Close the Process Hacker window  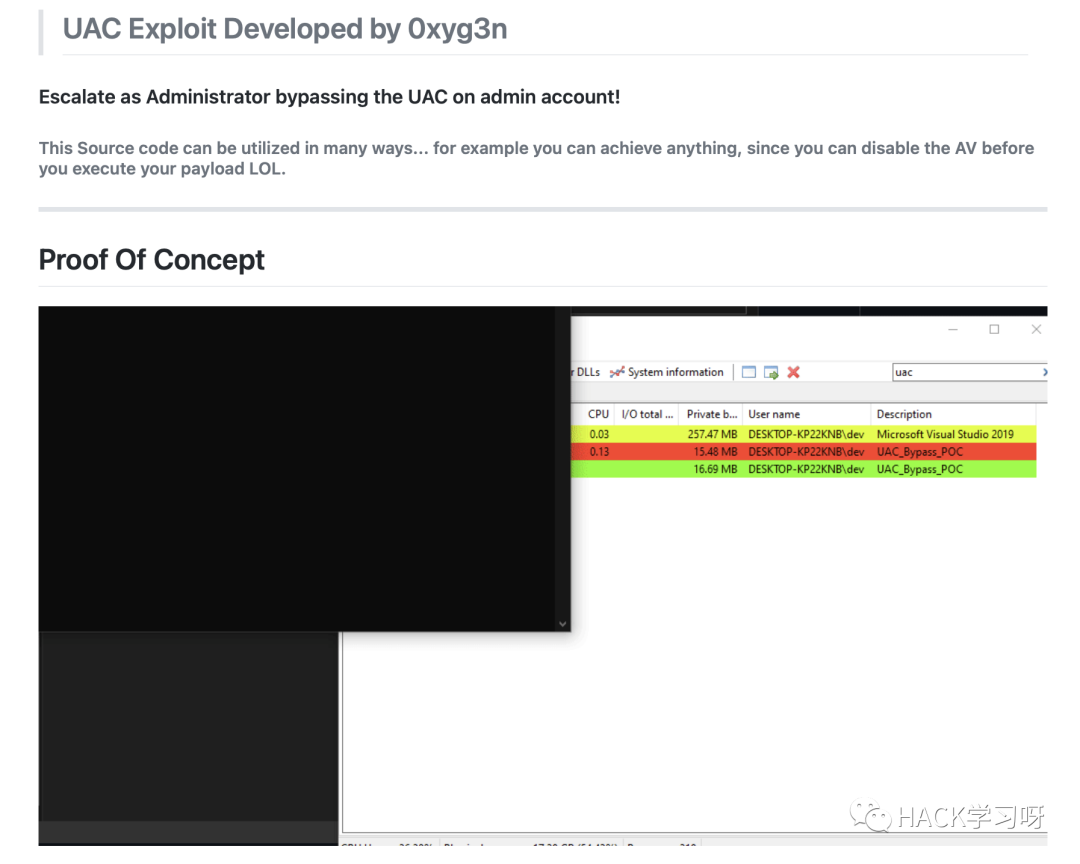(1036, 329)
